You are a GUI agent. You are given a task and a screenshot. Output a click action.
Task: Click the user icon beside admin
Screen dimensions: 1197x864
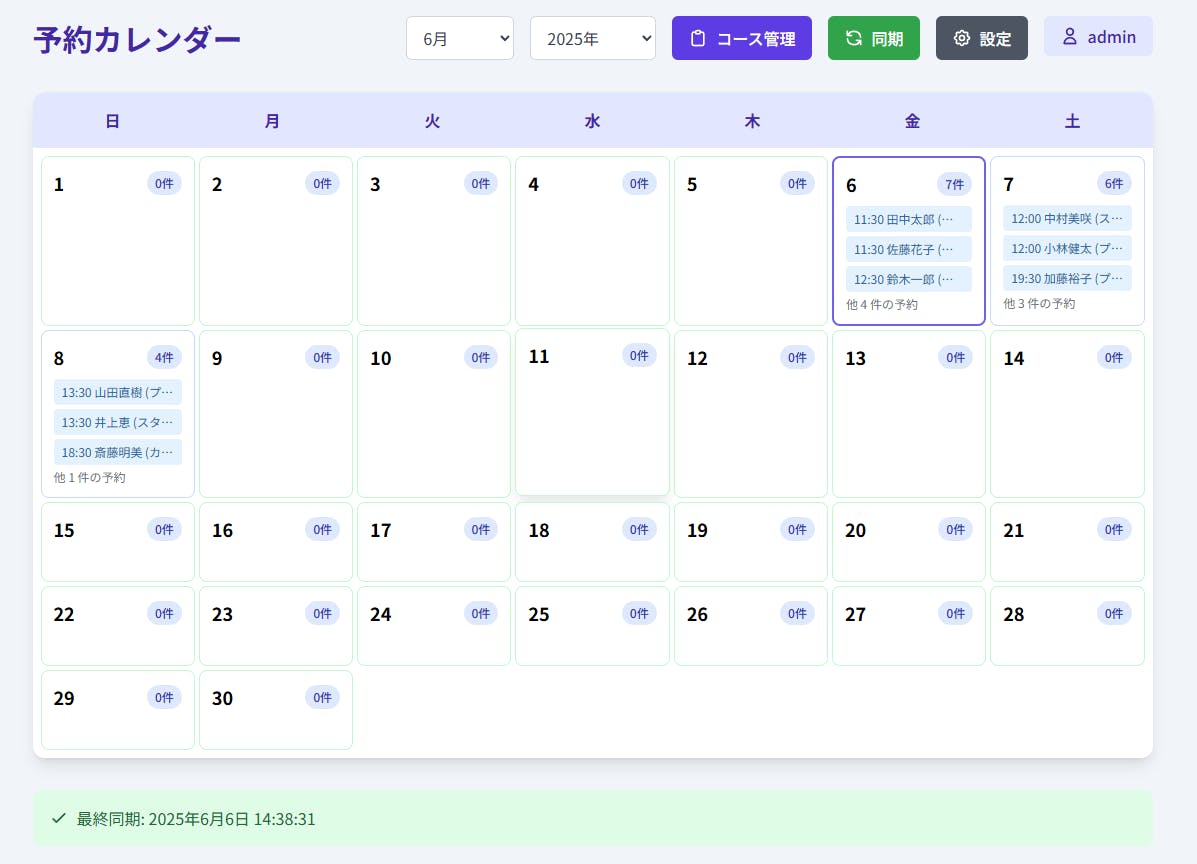[x=1069, y=37]
